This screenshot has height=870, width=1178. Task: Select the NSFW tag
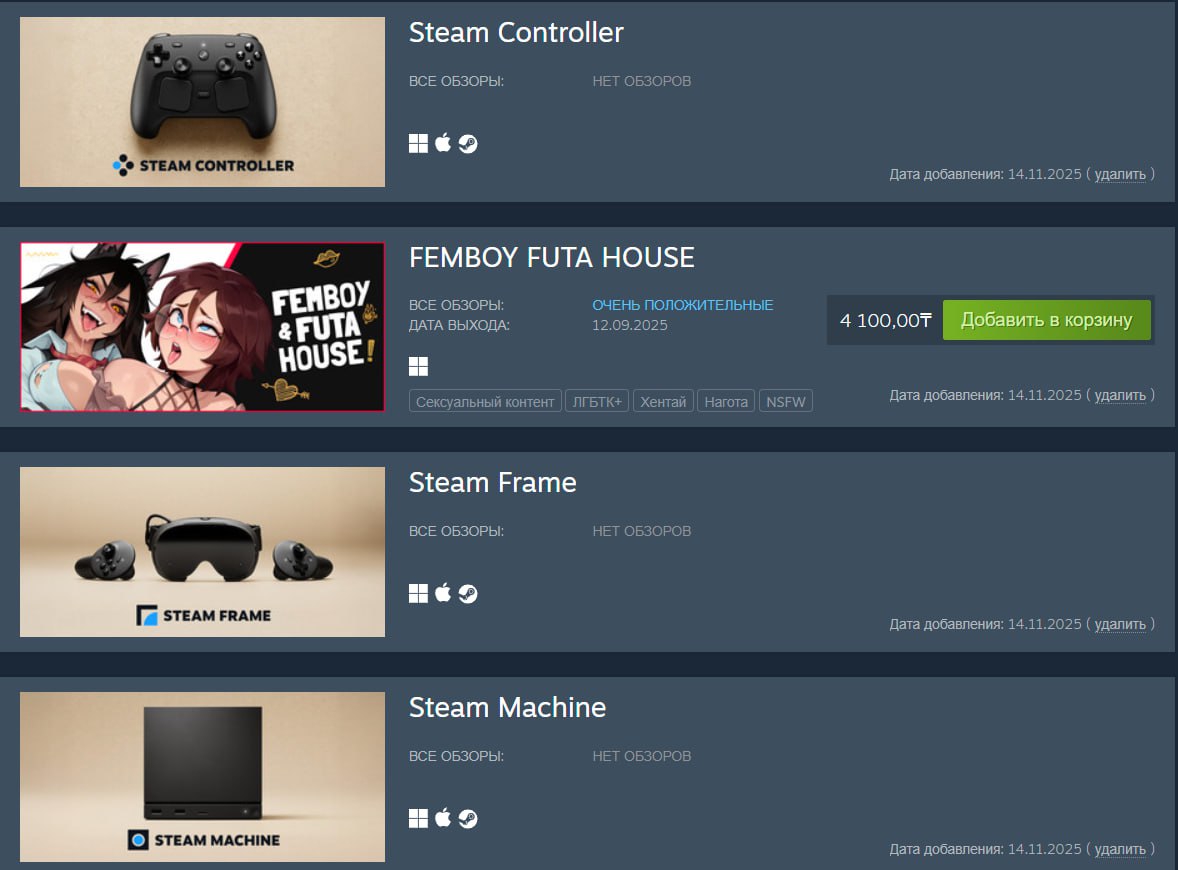pos(786,402)
